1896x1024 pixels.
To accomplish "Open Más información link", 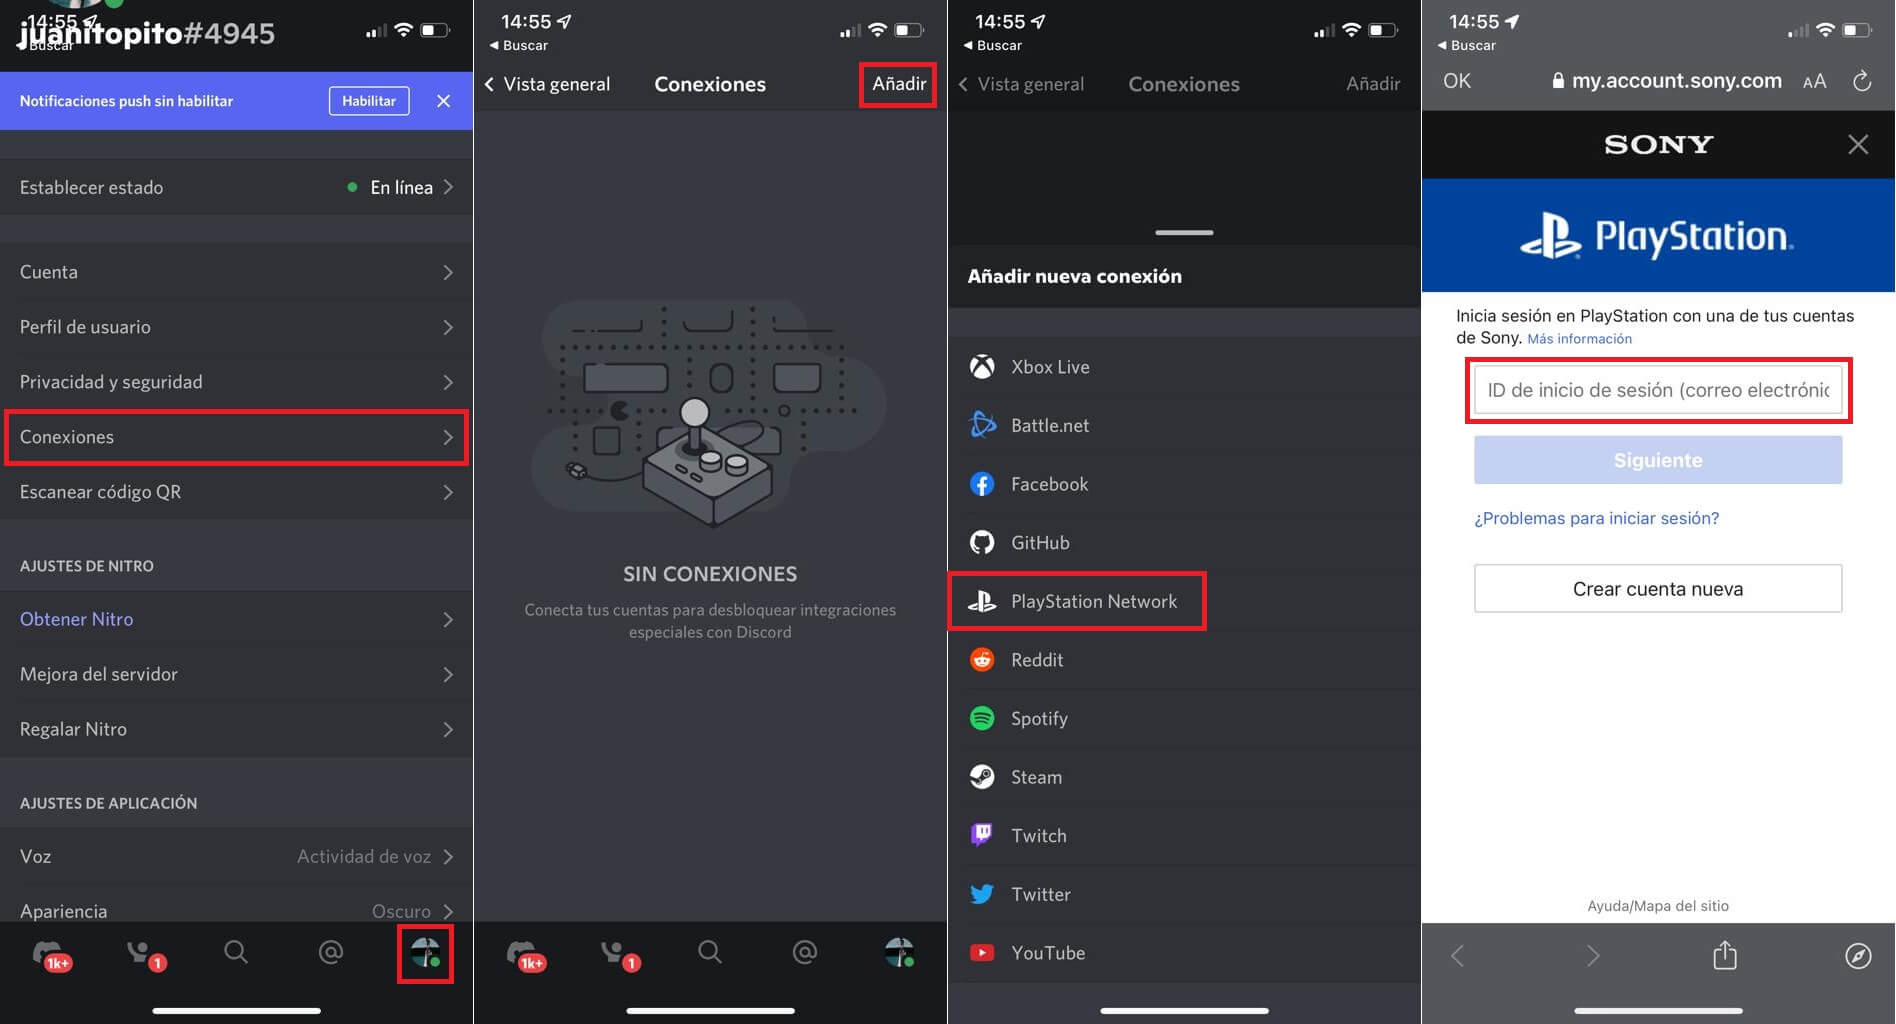I will [x=1580, y=339].
